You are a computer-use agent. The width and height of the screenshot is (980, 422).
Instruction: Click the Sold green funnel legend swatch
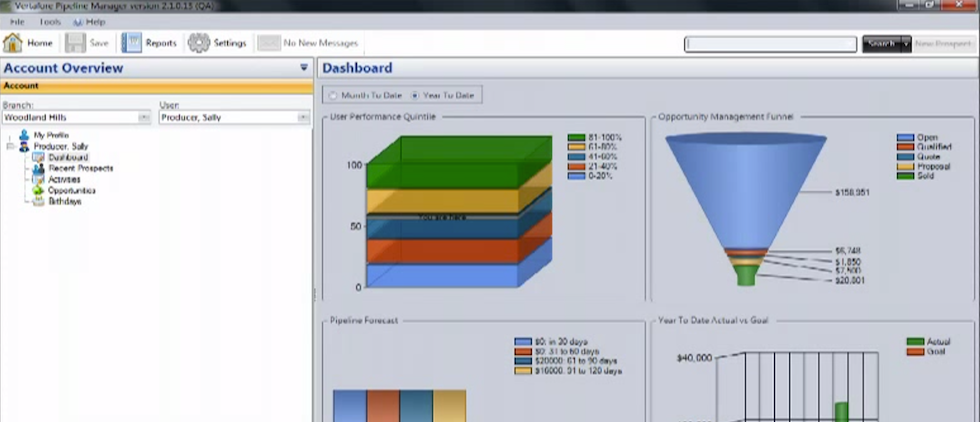905,176
